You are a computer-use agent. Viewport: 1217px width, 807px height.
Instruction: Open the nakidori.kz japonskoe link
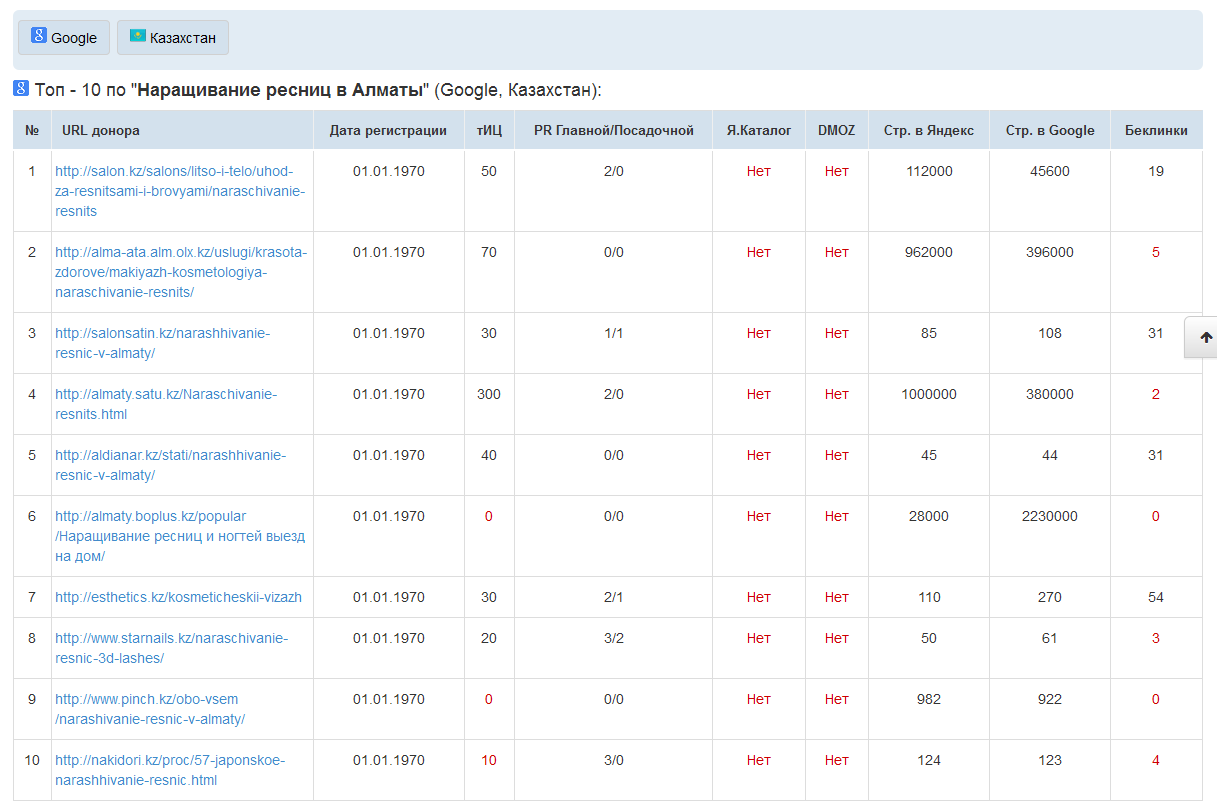click(170, 770)
